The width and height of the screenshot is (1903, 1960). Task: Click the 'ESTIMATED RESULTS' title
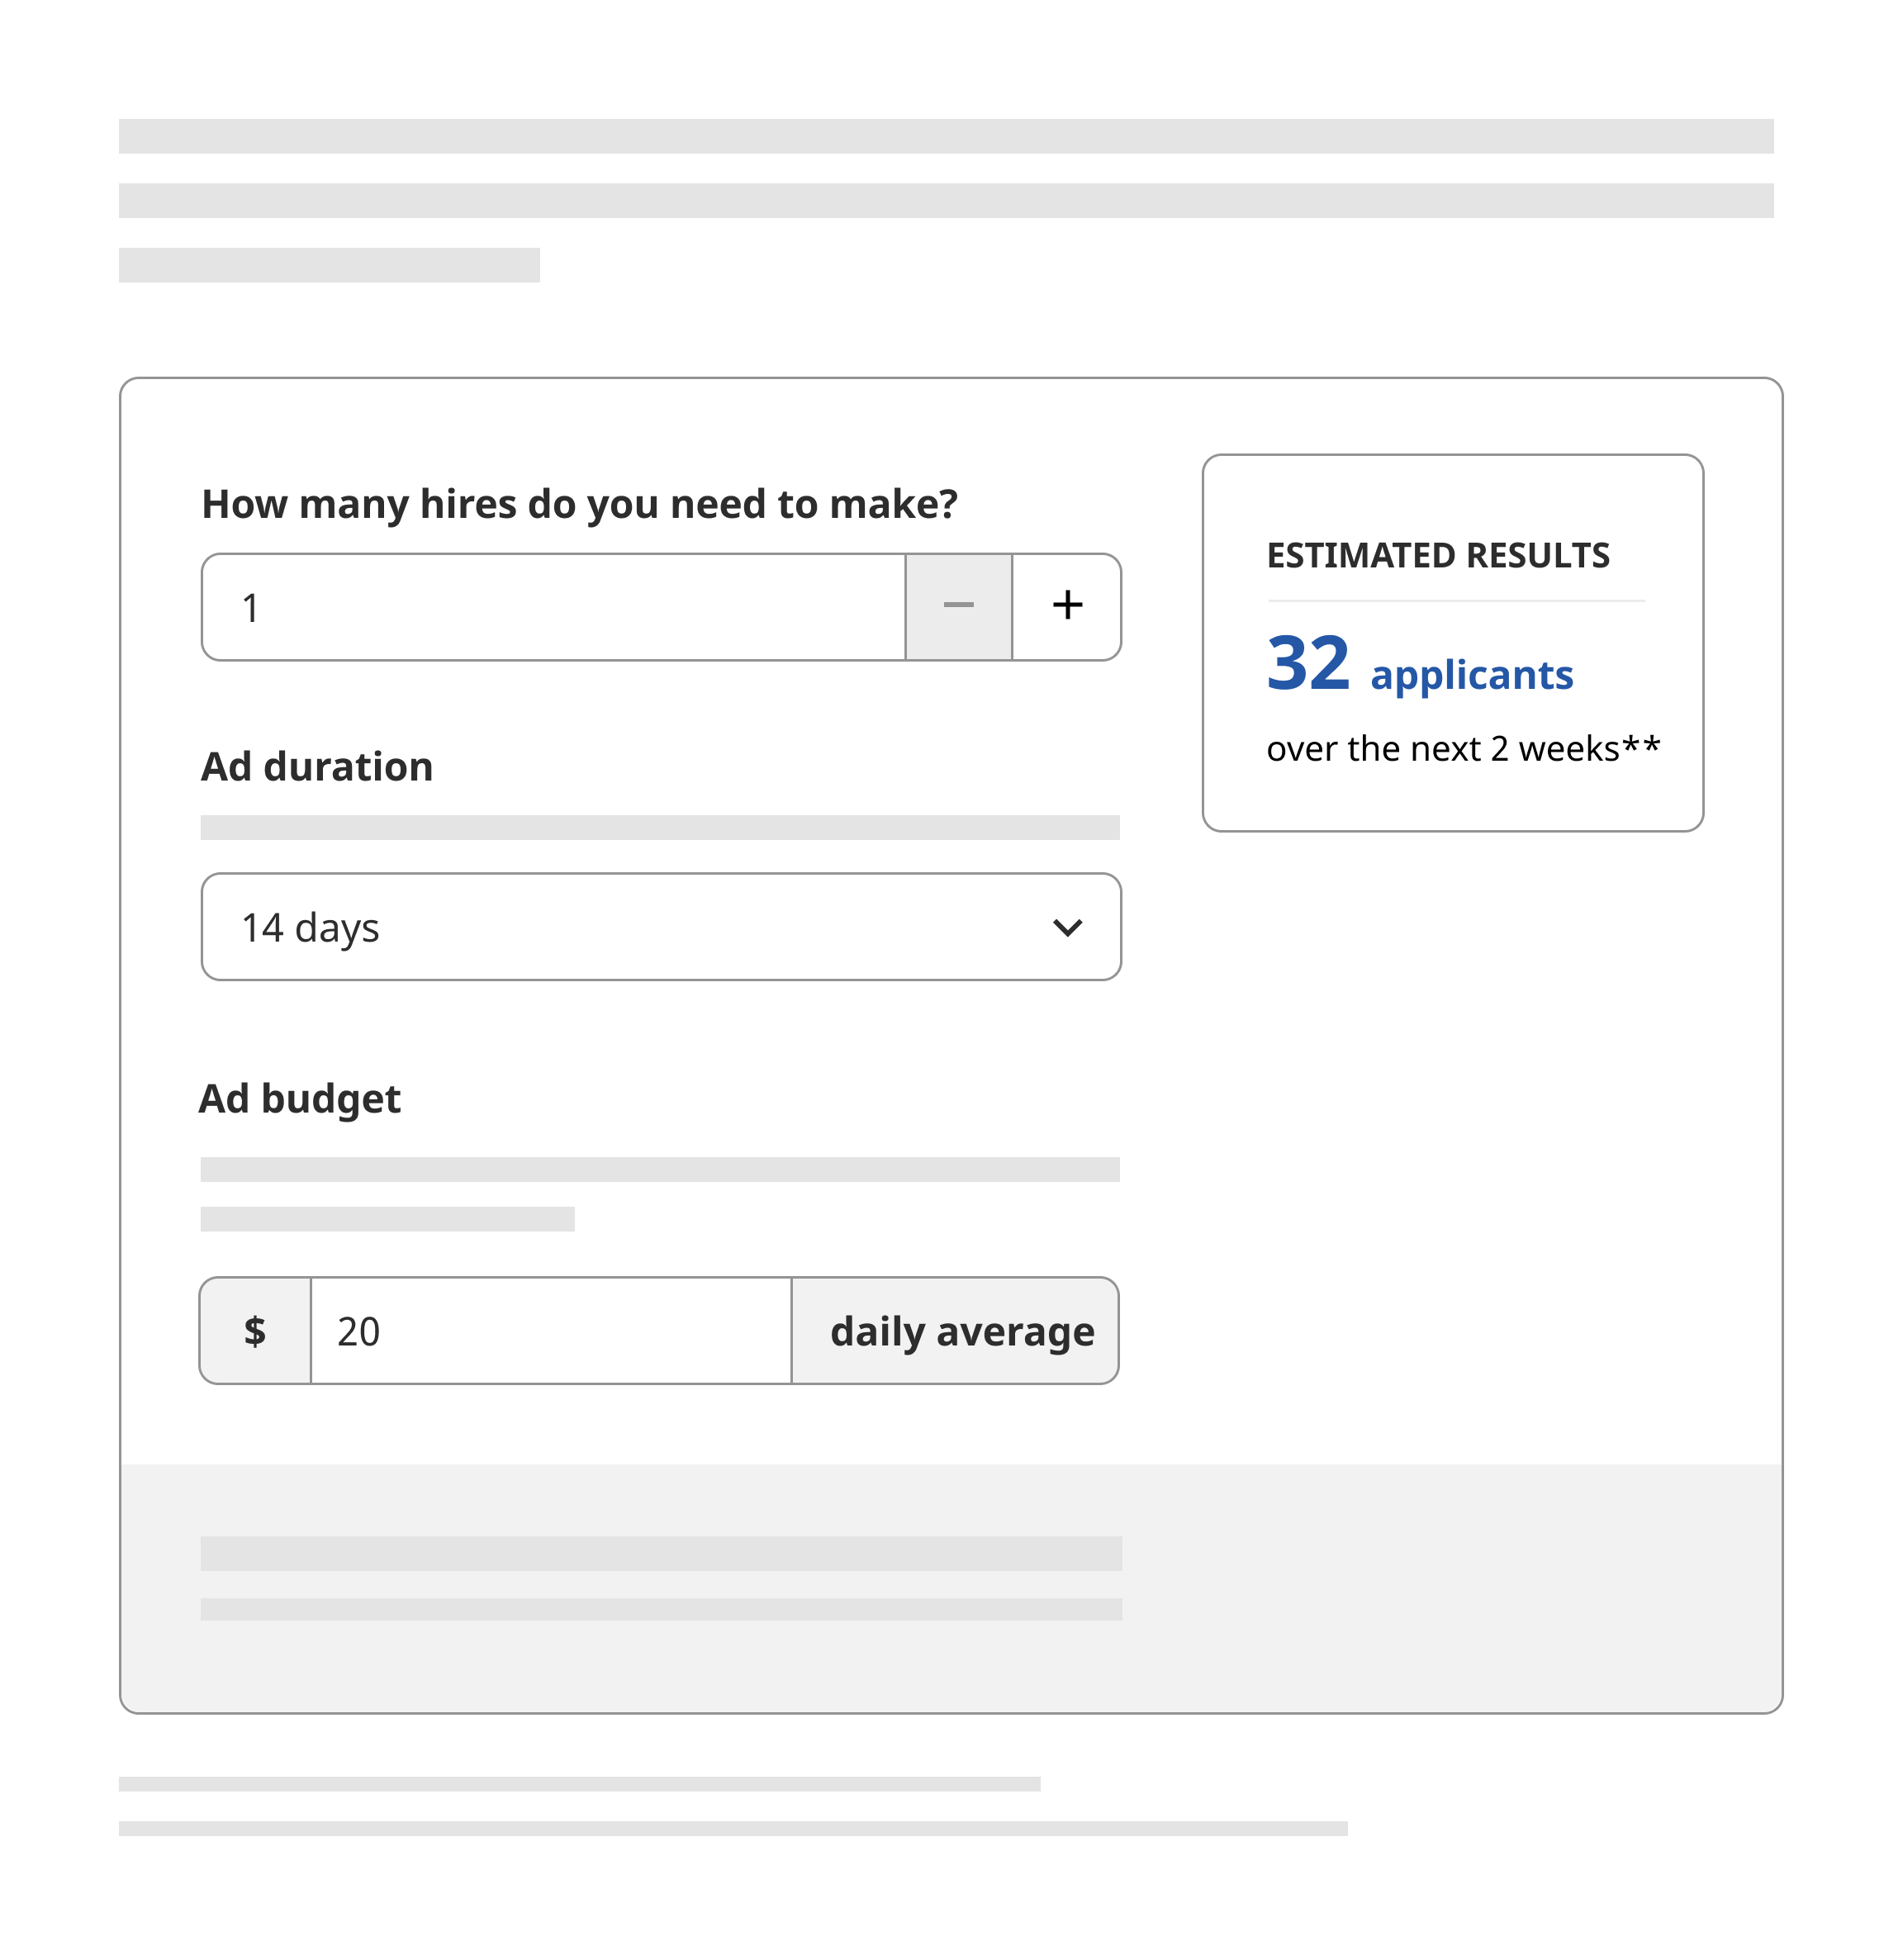(x=1437, y=556)
